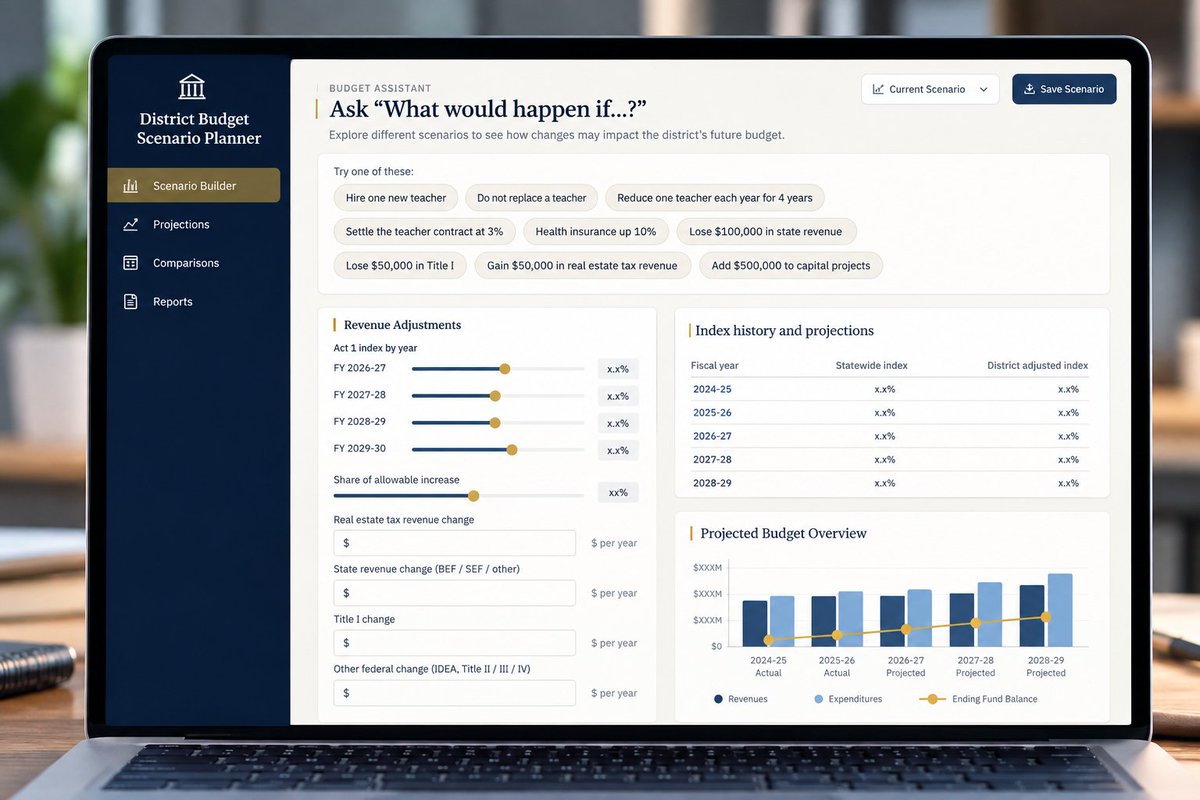This screenshot has width=1200, height=800.
Task: Click fiscal year 2028-29 in index table
Action: coord(712,483)
